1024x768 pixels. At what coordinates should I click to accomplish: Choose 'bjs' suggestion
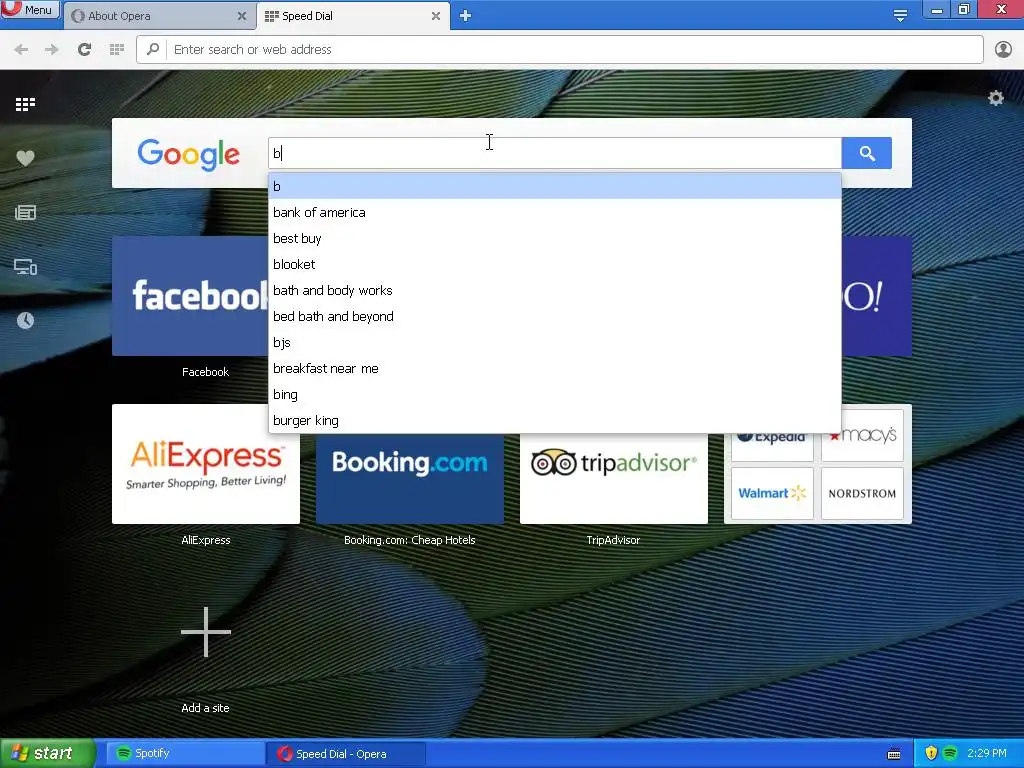click(x=554, y=343)
